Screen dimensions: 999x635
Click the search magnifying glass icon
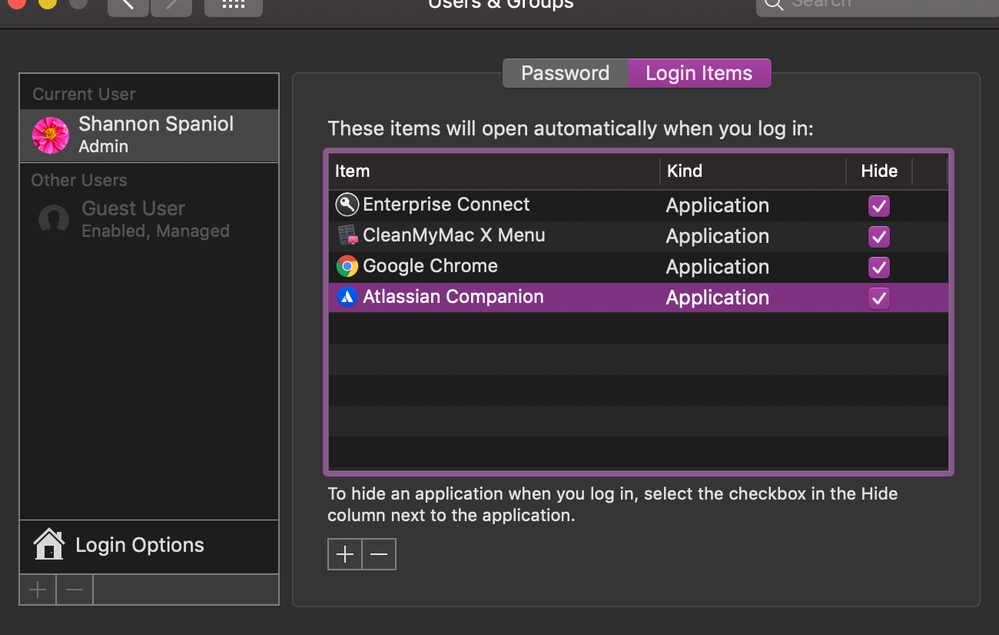click(773, 4)
